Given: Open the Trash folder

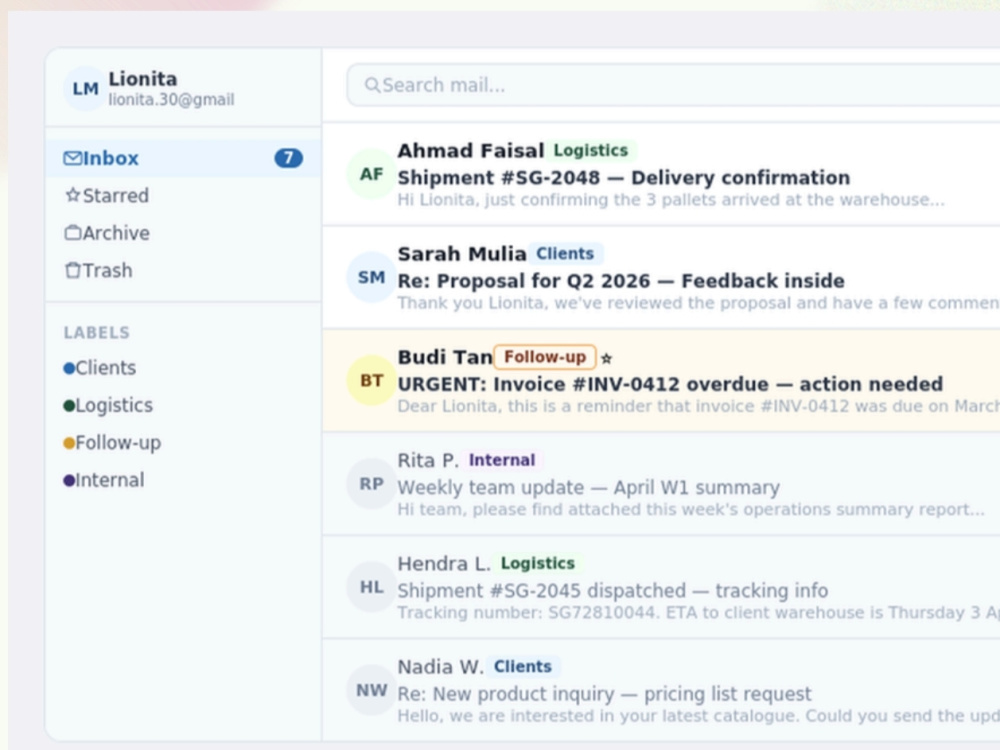Looking at the screenshot, I should [x=183, y=270].
